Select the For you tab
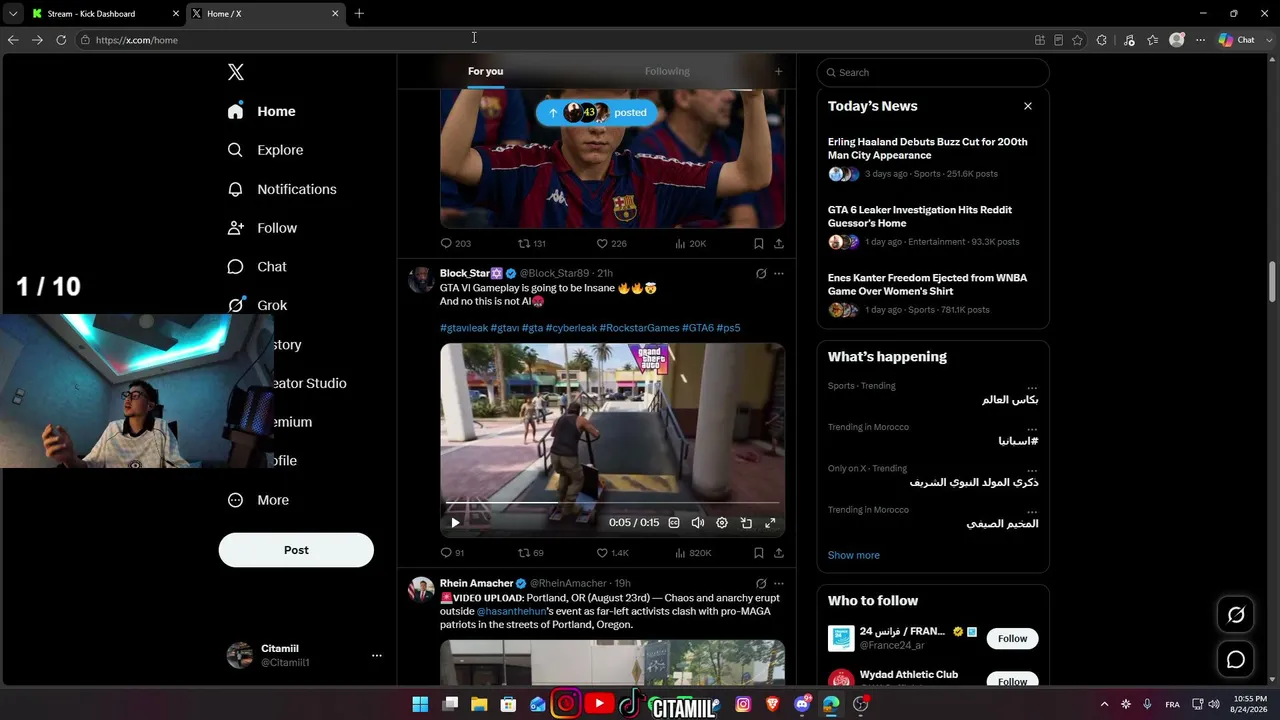Screen dimensions: 1280x720 485,71
